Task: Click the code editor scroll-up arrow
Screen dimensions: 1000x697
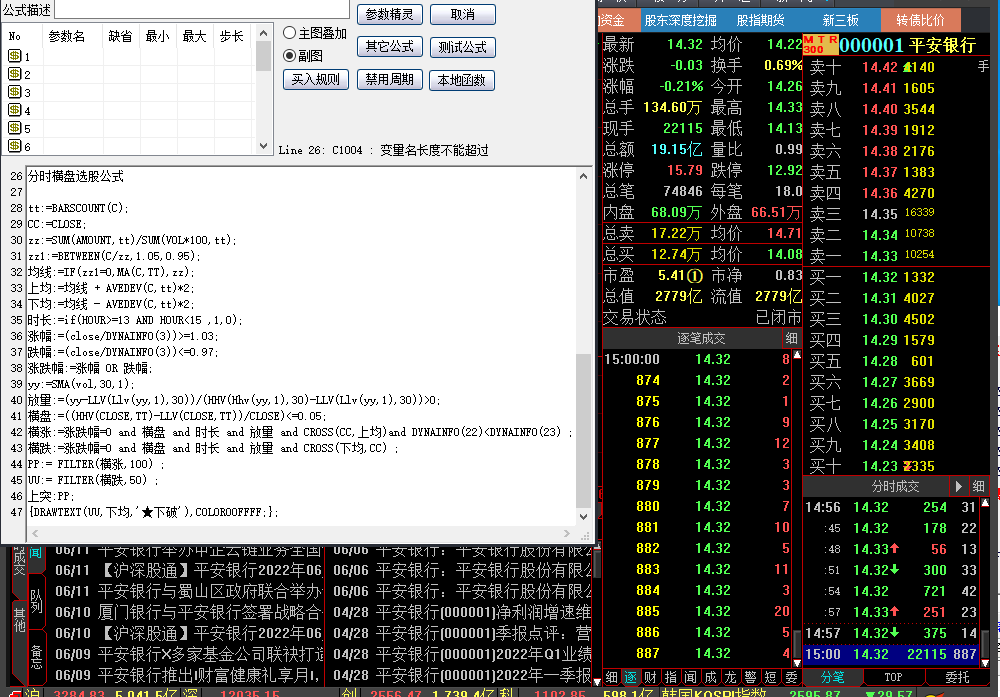Action: click(x=584, y=176)
